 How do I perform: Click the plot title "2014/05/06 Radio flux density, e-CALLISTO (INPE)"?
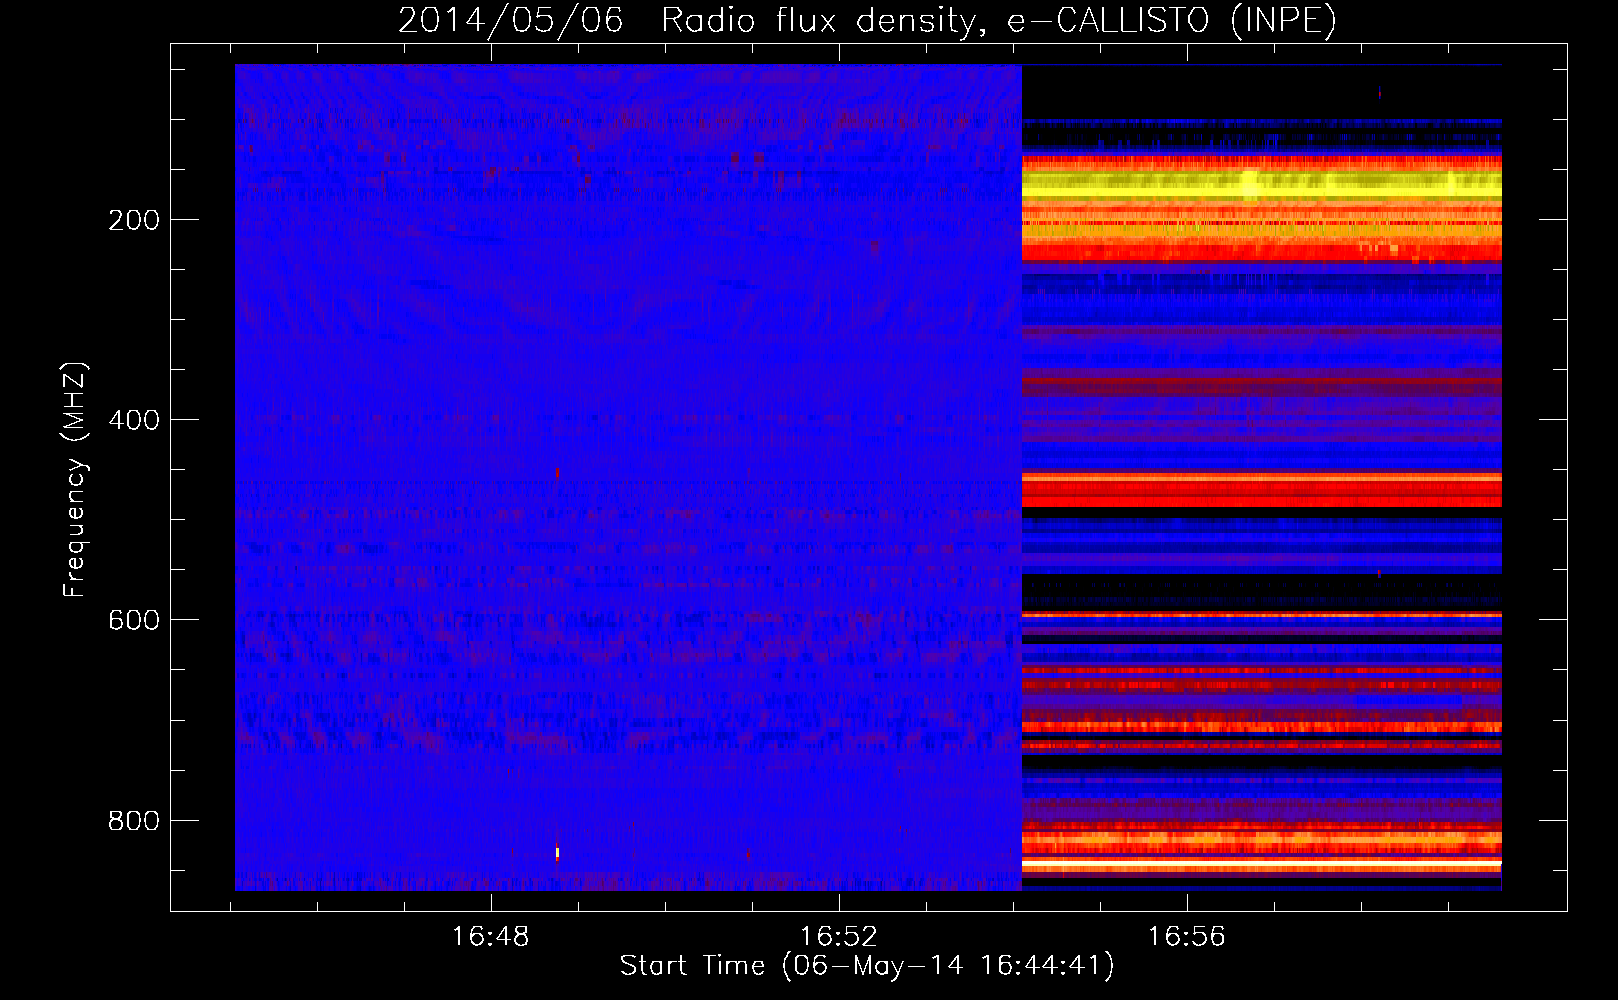pyautogui.click(x=867, y=20)
